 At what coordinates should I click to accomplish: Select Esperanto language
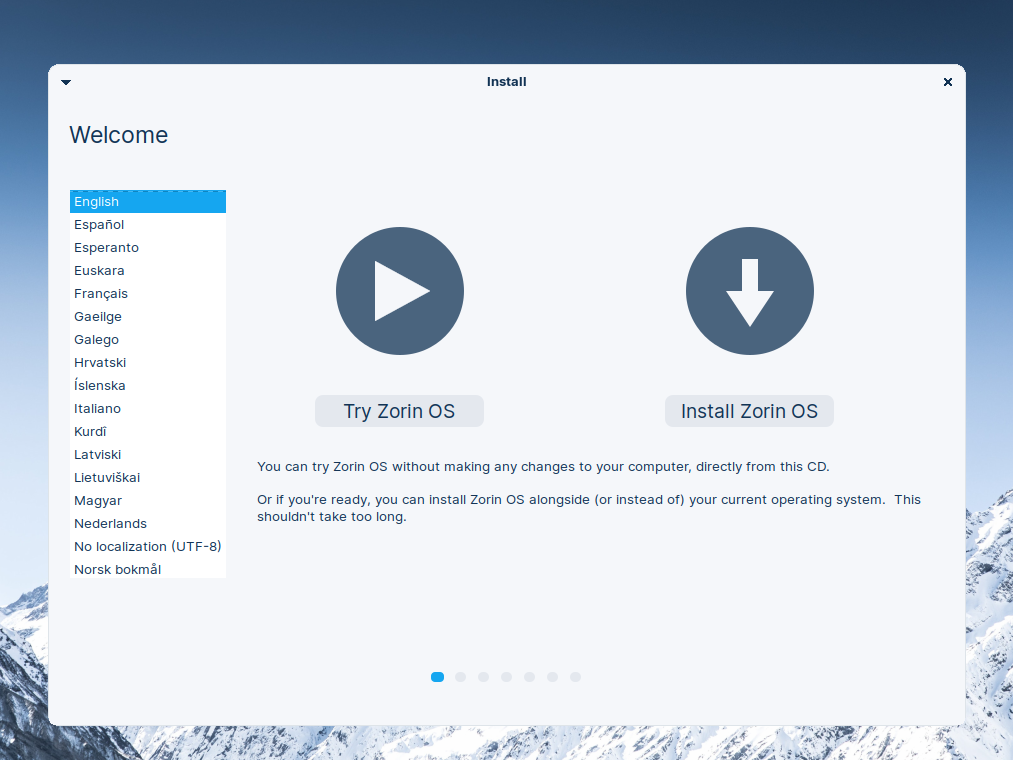(148, 248)
